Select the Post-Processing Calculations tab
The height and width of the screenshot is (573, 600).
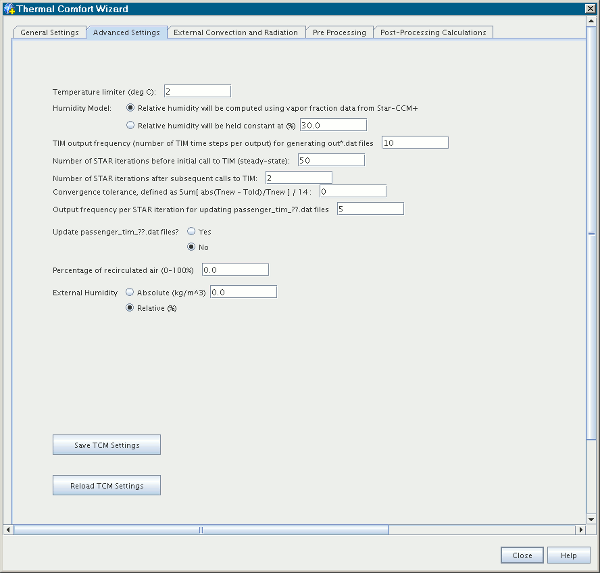(433, 32)
